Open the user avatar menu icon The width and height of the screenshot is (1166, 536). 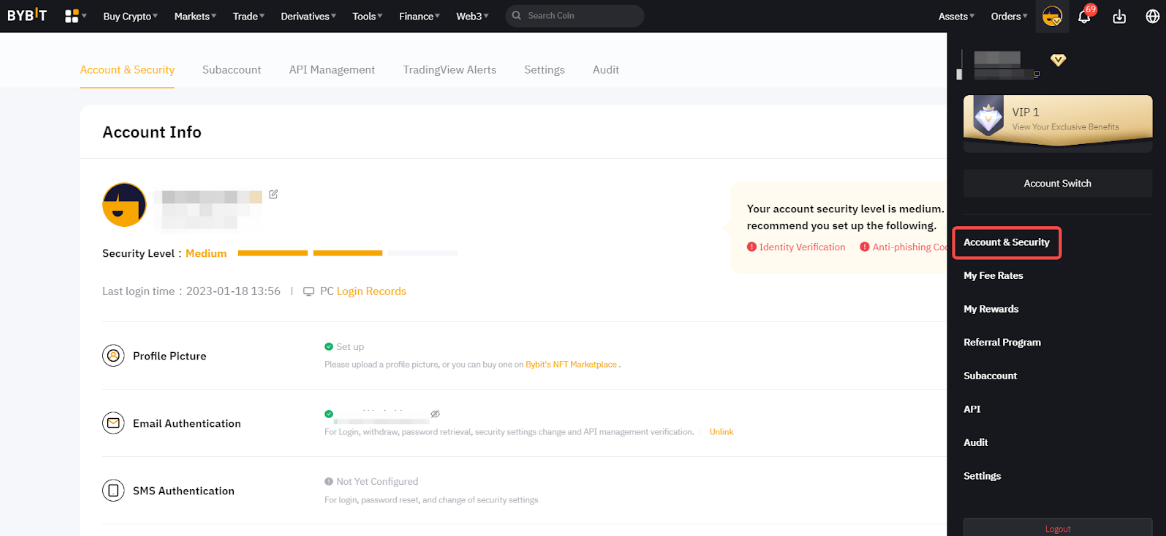tap(1052, 16)
